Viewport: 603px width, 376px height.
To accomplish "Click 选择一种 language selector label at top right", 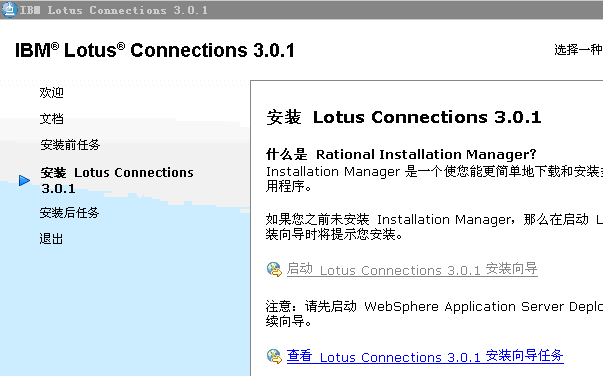I will 578,50.
